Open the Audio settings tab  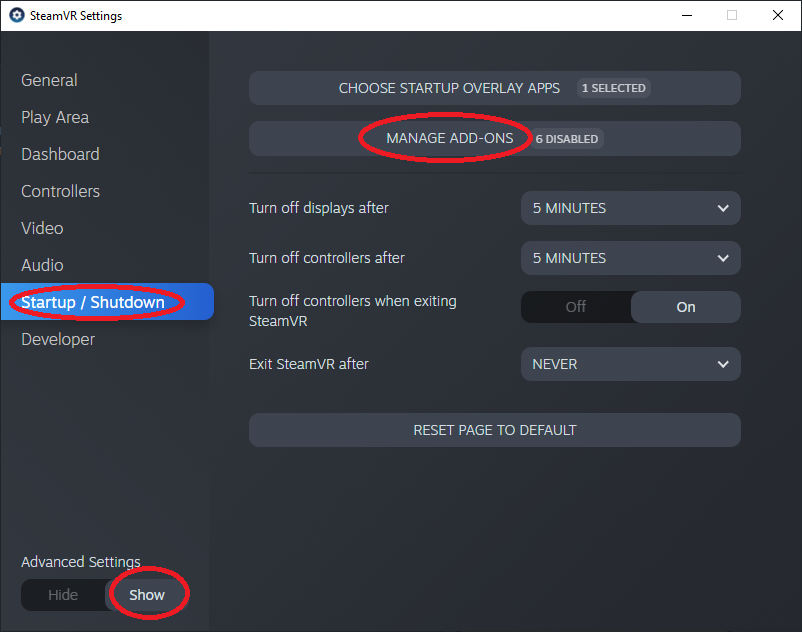pos(42,265)
